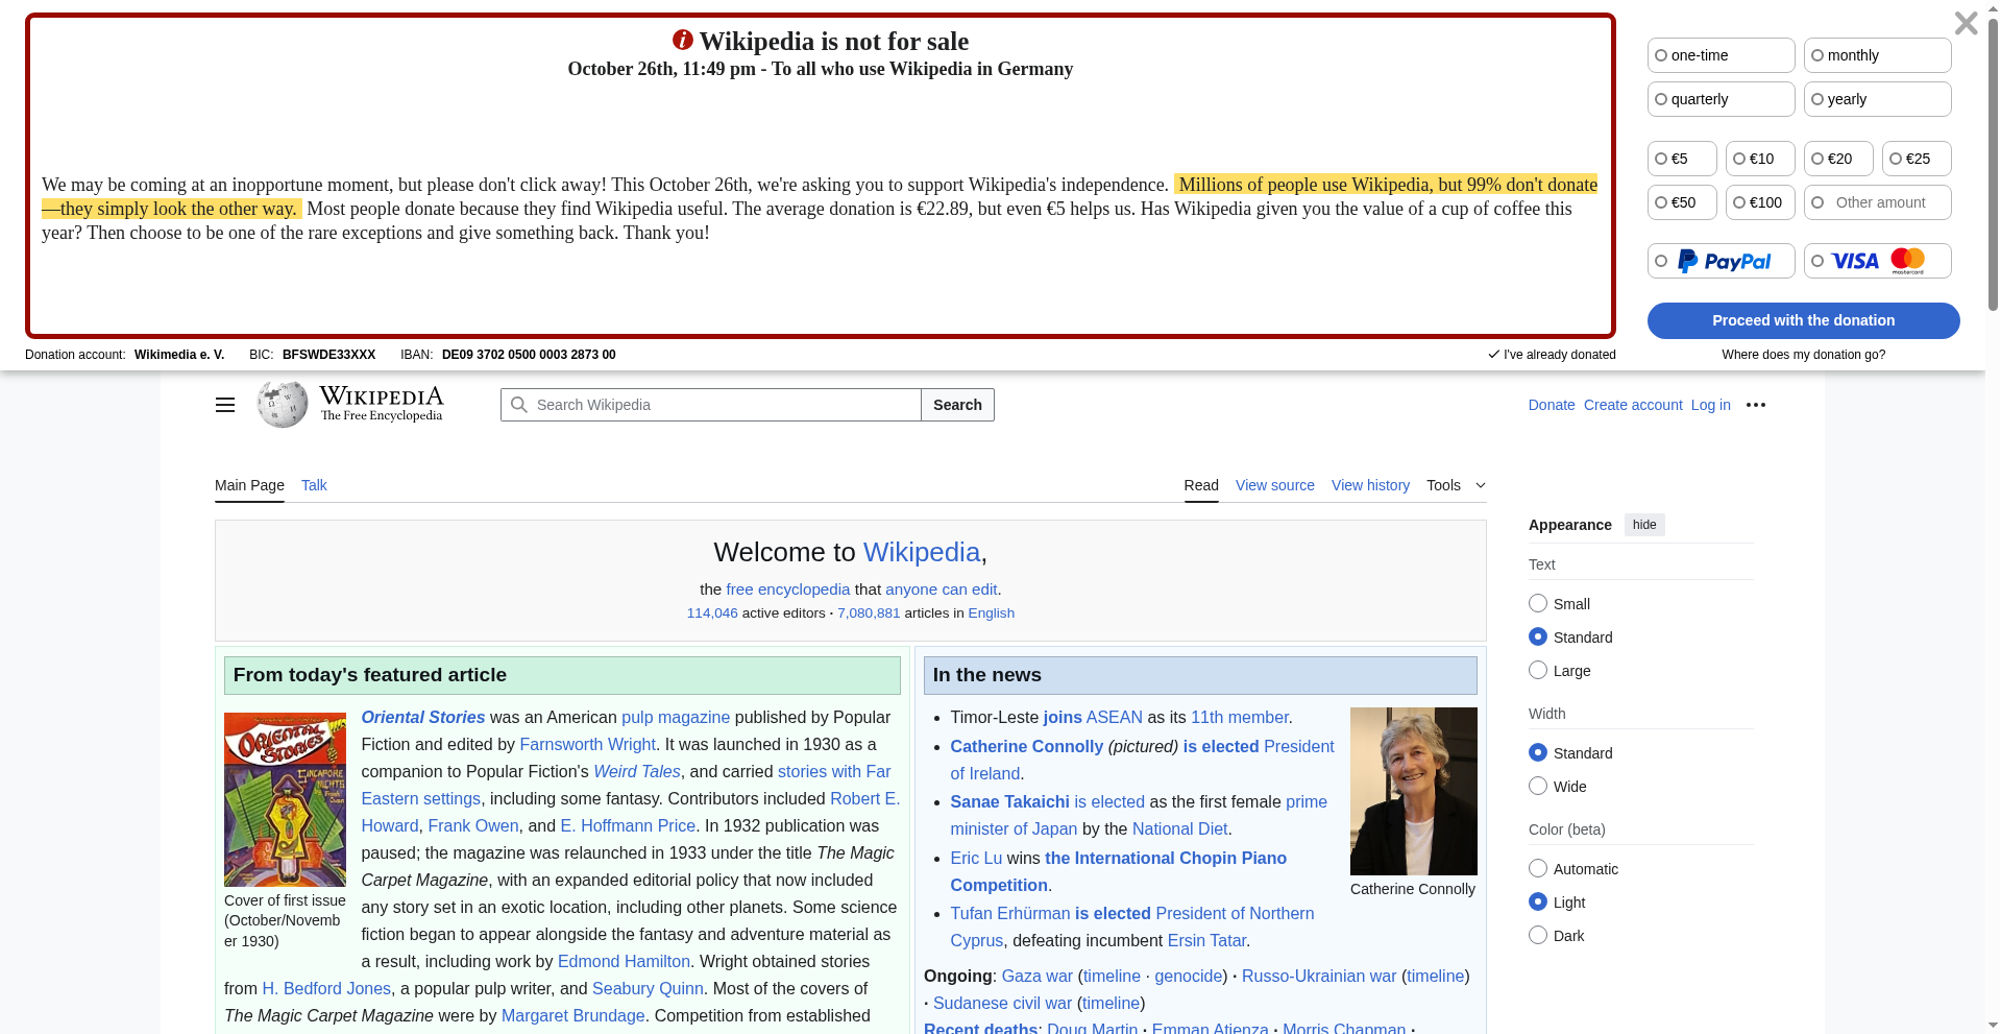2000x1034 pixels.
Task: Click Proceed with the donation button
Action: coord(1802,321)
